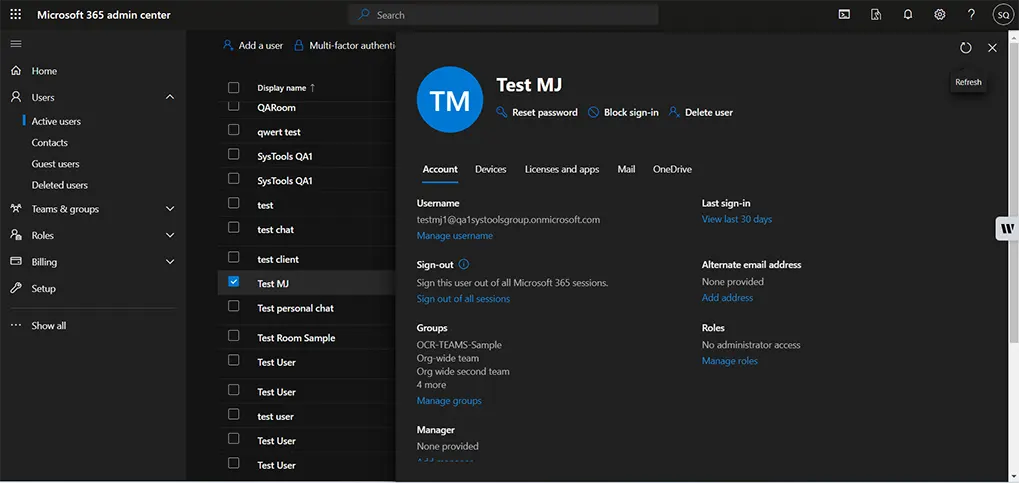
Task: Open Deleted users under Users
Action: coord(59,185)
